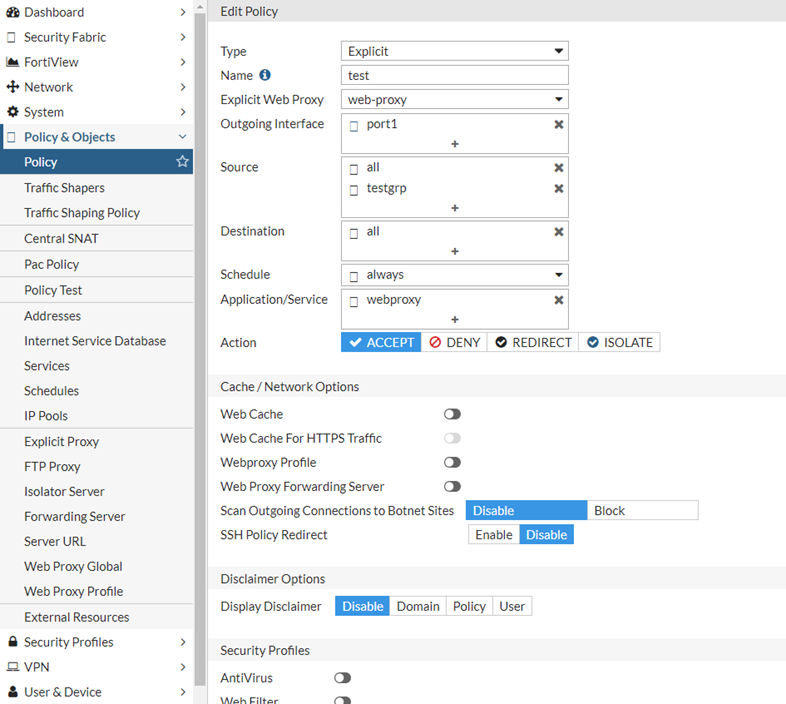
Task: Remove testgrp from Source list
Action: click(x=559, y=188)
